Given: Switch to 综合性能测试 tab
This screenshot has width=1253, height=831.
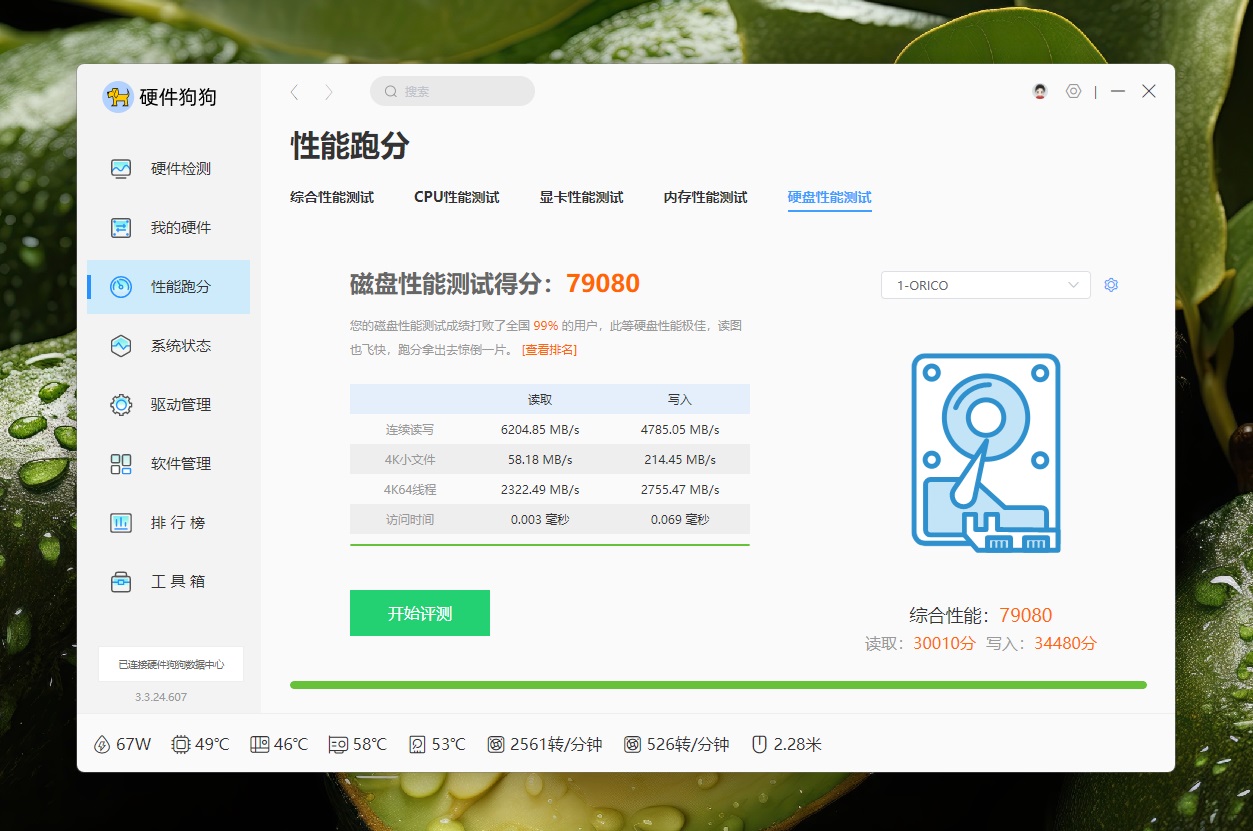Looking at the screenshot, I should (x=332, y=197).
